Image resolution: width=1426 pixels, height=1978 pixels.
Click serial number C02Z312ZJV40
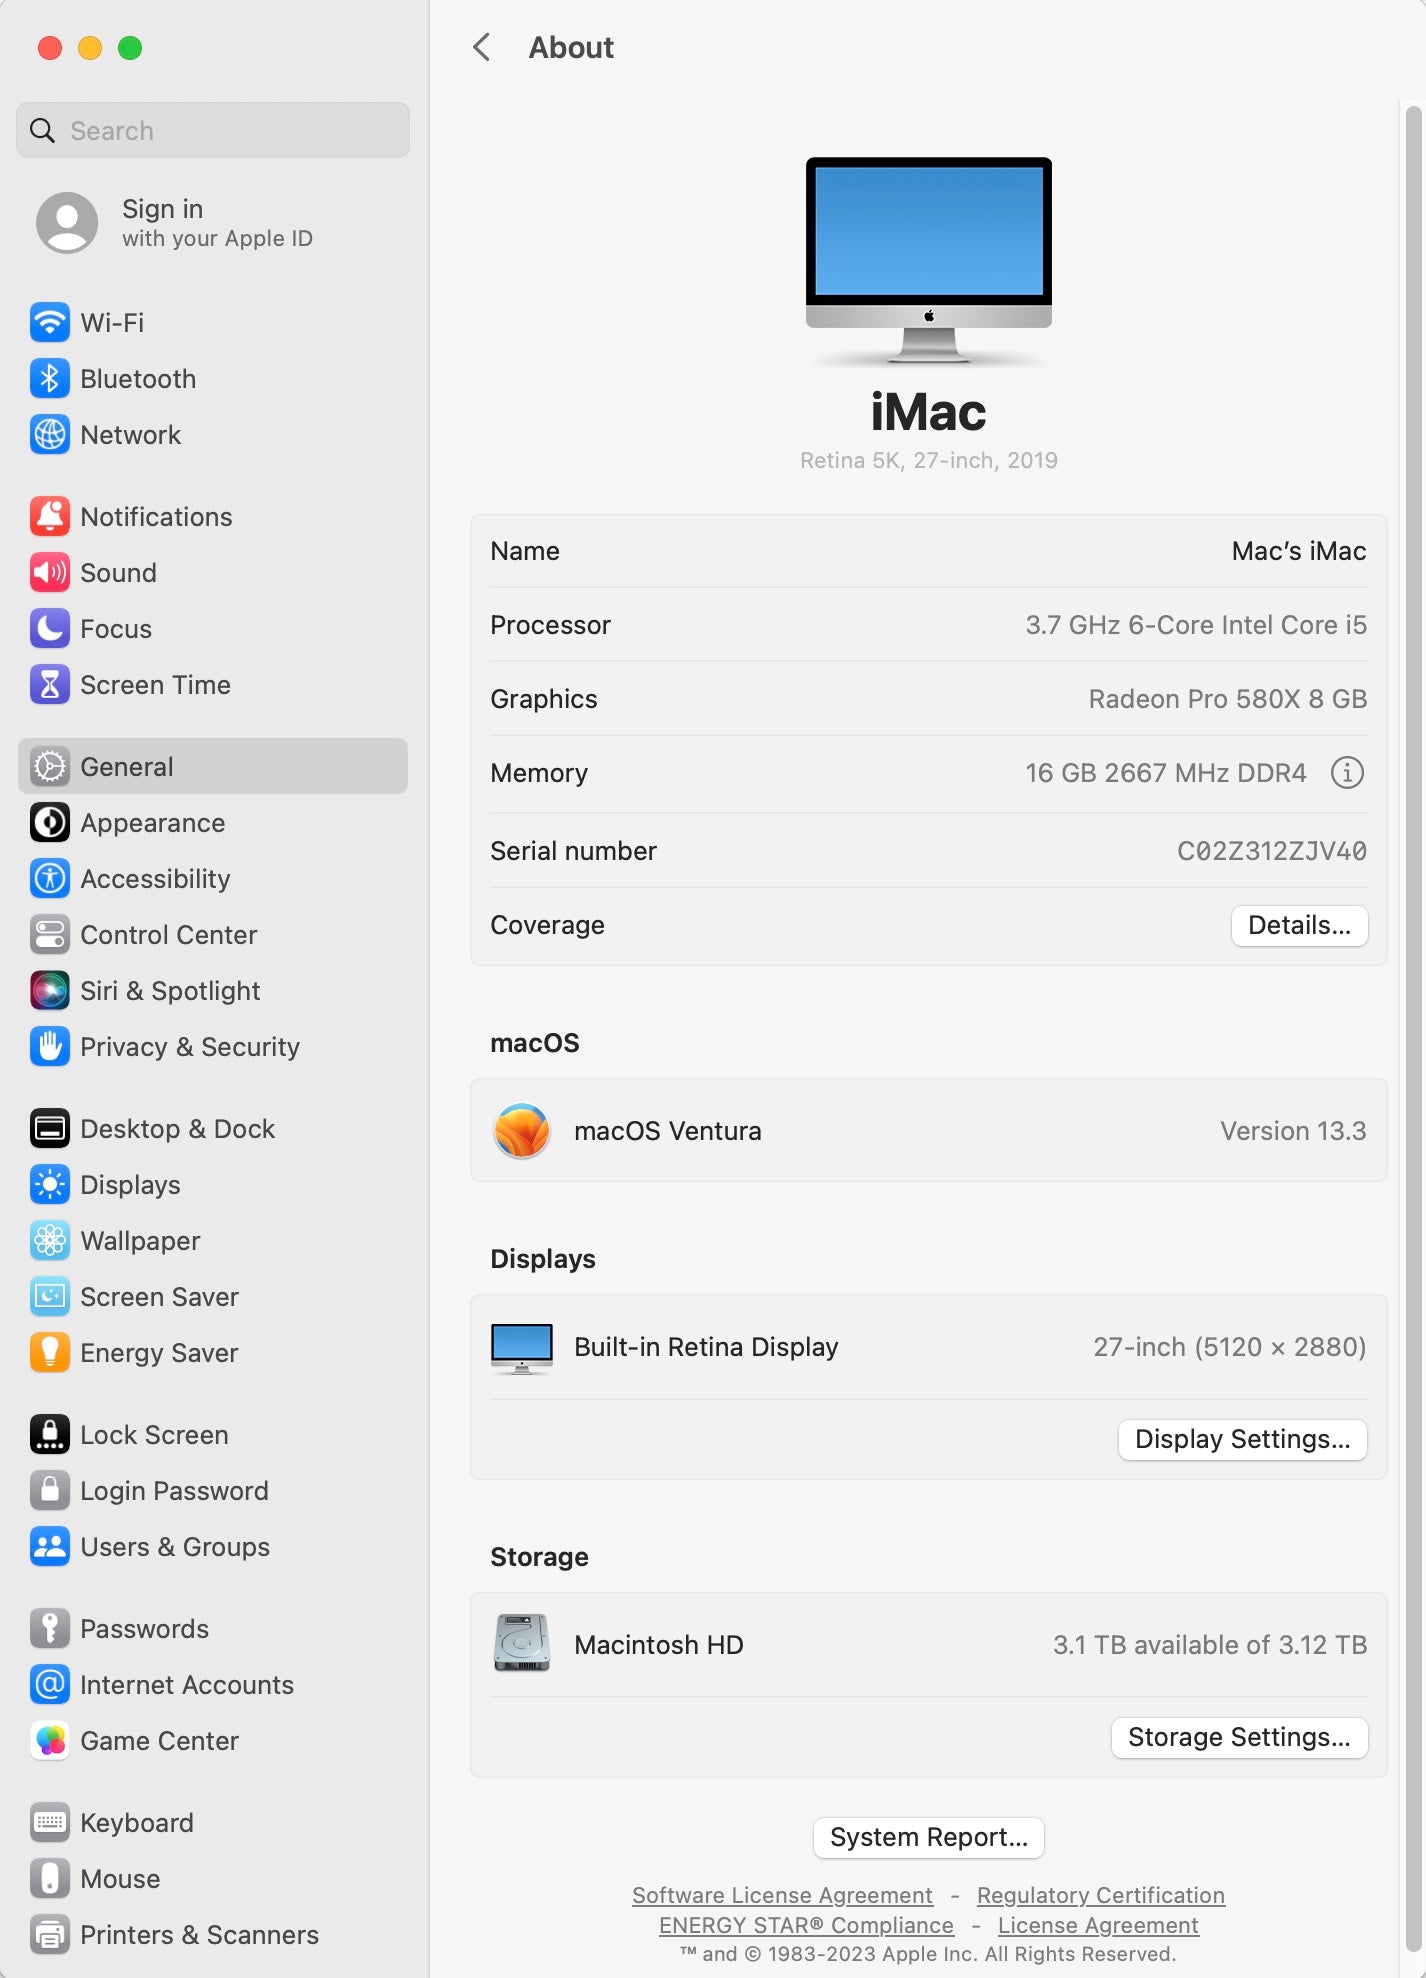click(1272, 851)
